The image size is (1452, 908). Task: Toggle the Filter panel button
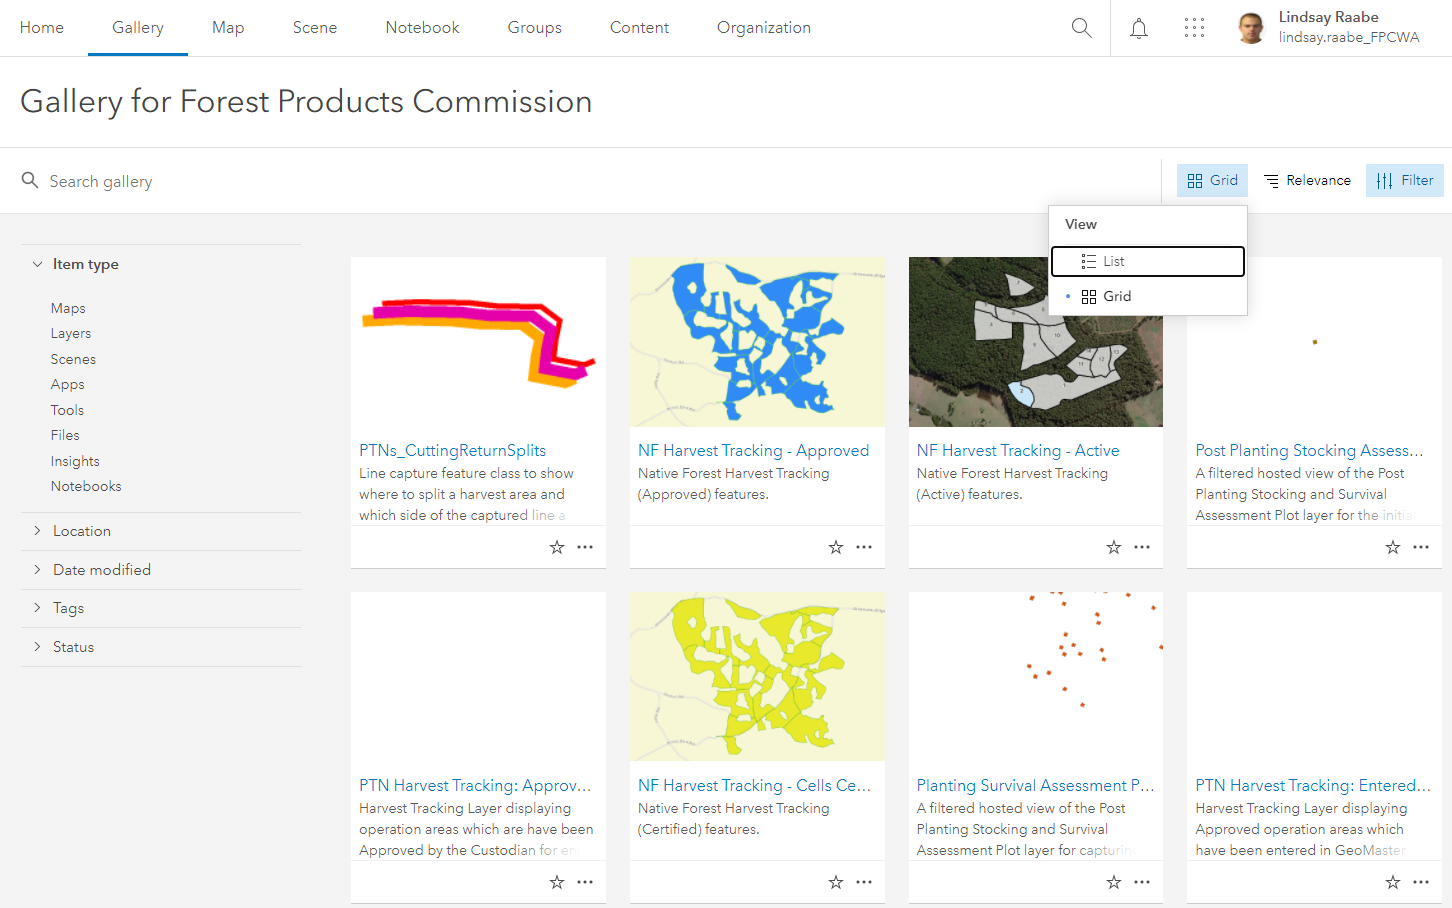point(1405,180)
